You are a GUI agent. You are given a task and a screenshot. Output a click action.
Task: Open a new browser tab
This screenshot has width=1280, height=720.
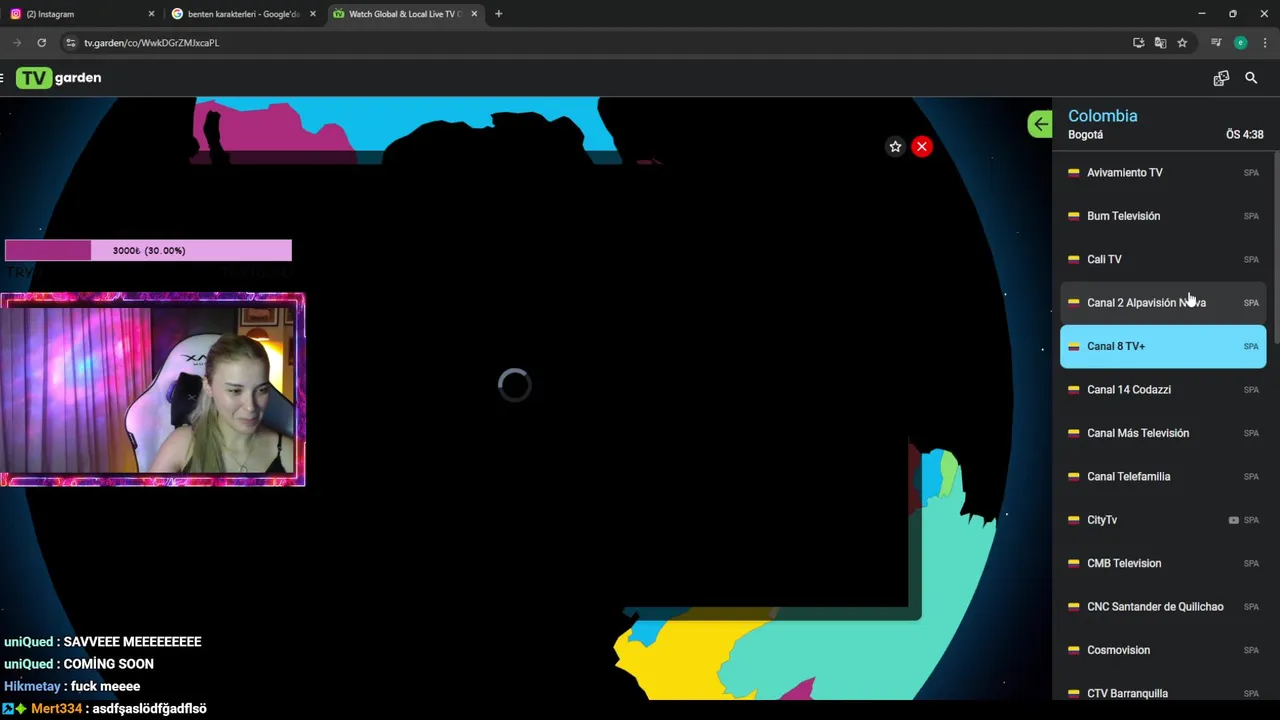tap(498, 14)
